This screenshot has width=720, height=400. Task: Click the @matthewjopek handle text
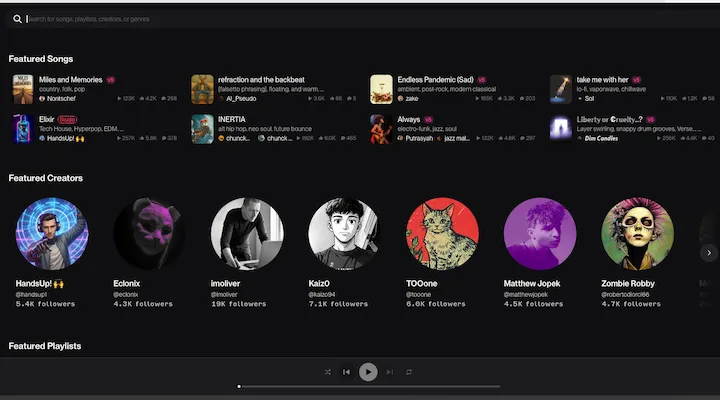click(526, 294)
